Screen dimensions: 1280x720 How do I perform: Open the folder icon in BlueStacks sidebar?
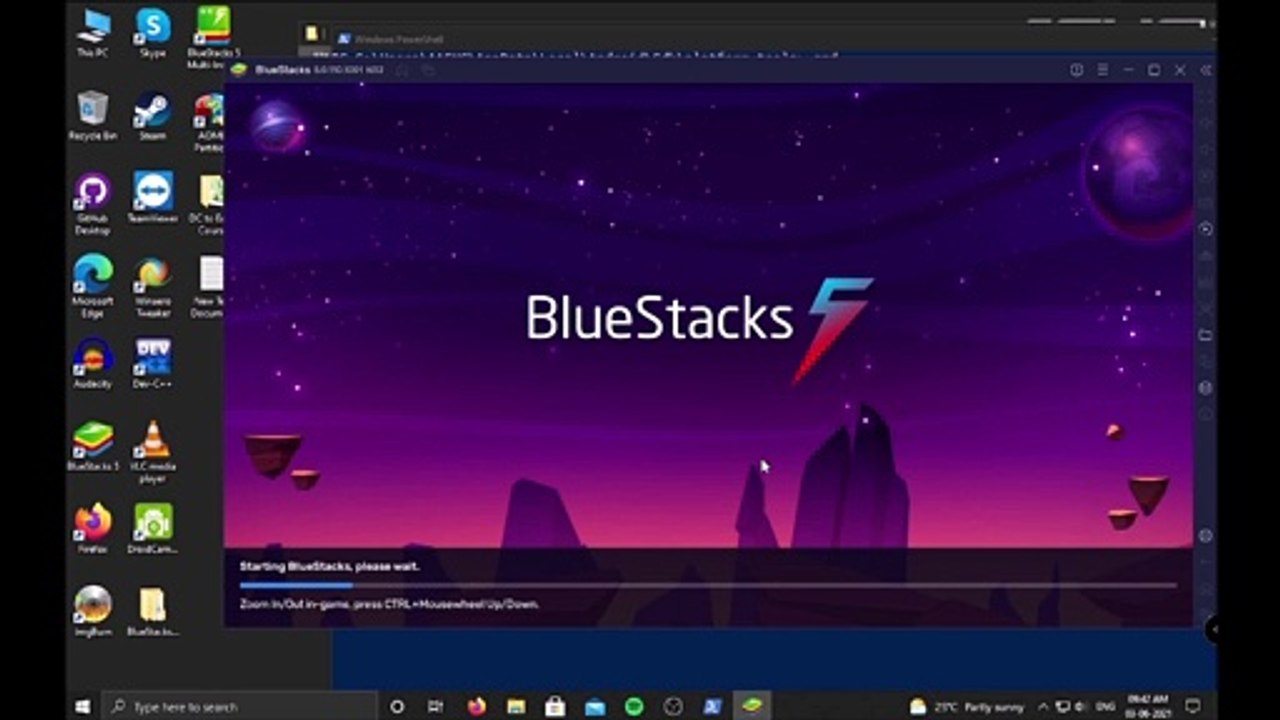click(x=1205, y=335)
